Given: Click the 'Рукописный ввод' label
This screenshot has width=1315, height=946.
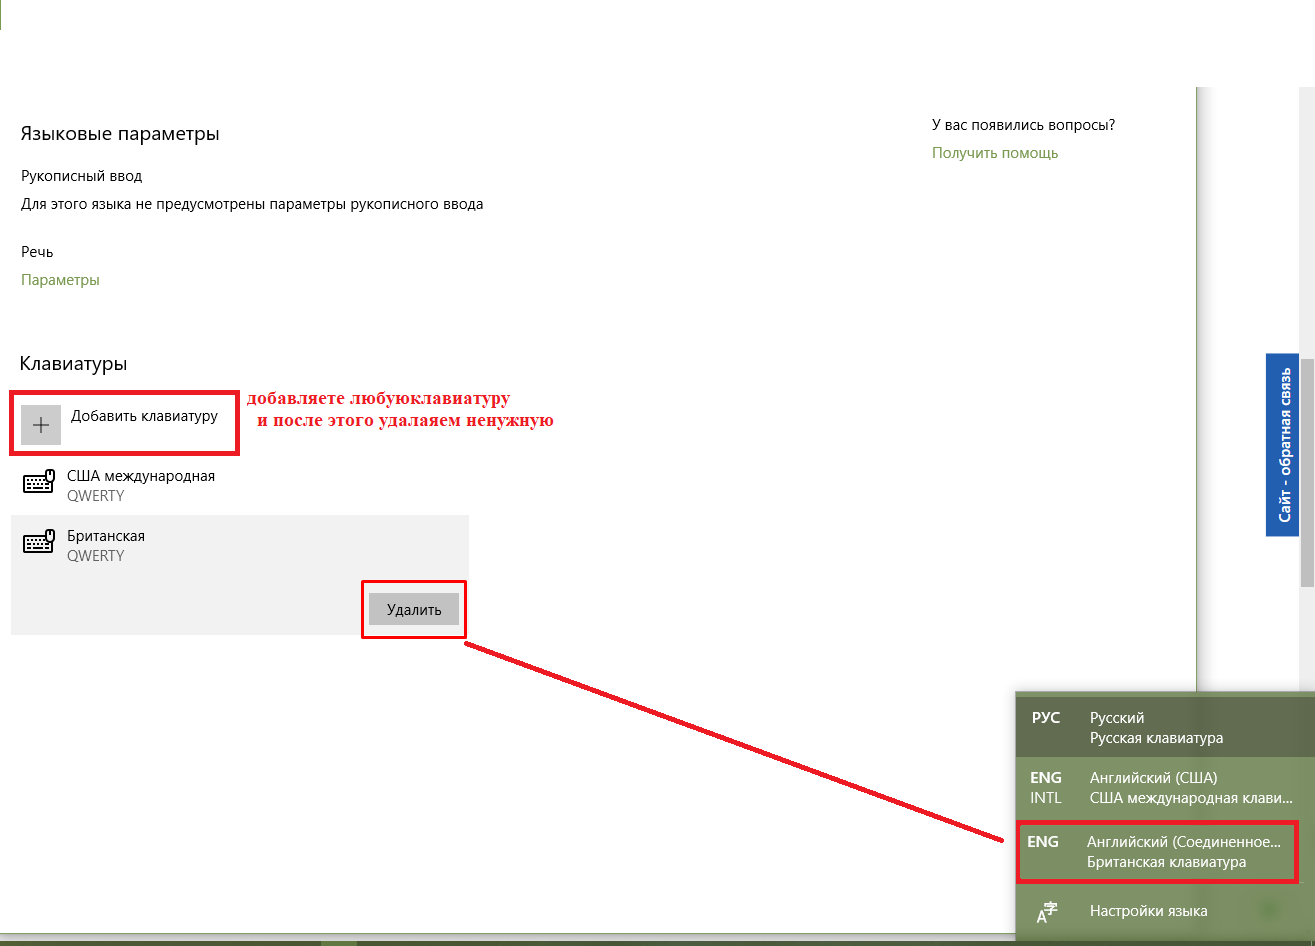Looking at the screenshot, I should 82,176.
